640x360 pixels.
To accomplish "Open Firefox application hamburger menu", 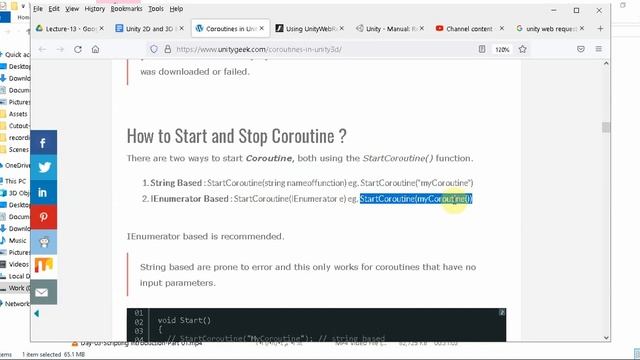I will click(x=598, y=49).
